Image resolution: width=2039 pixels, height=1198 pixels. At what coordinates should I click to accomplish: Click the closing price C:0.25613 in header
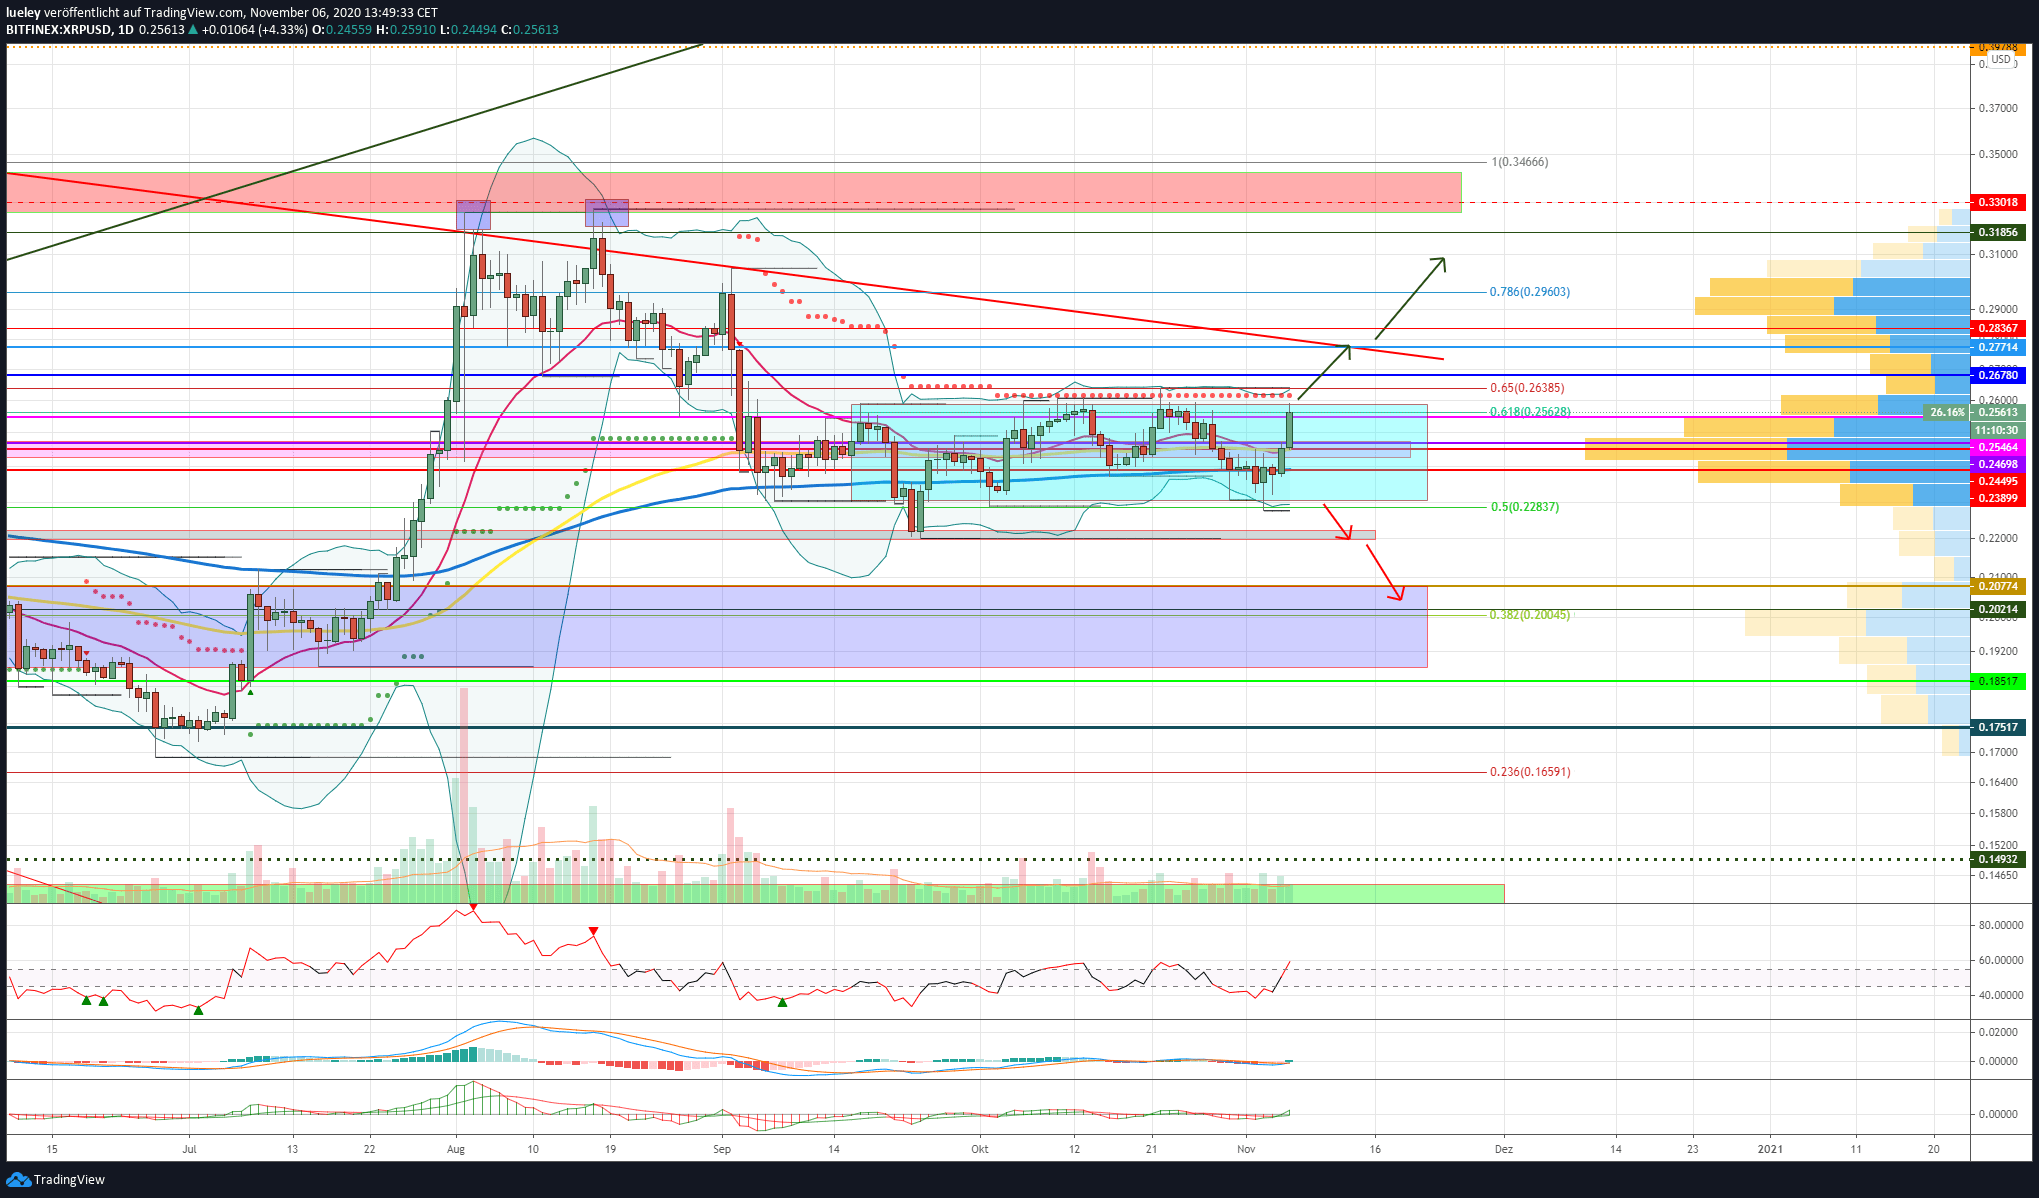530,30
